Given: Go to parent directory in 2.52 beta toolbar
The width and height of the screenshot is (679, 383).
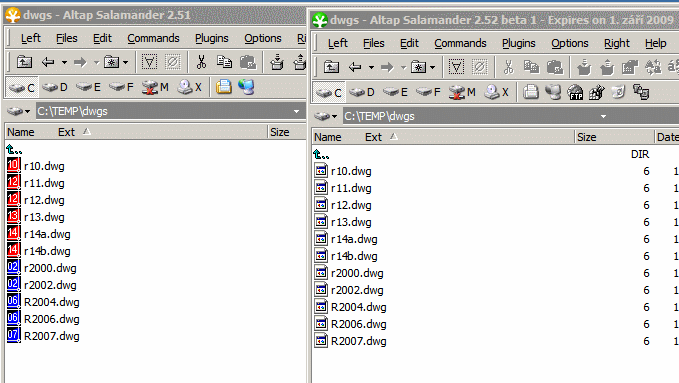Looking at the screenshot, I should pos(331,67).
